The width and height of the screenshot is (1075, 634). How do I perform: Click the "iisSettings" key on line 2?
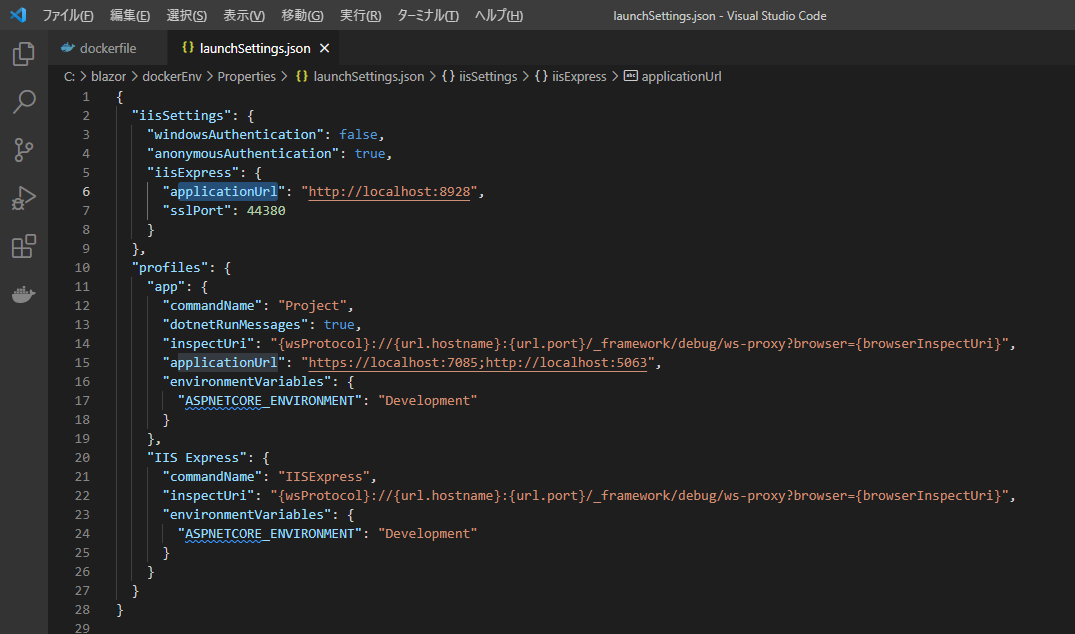(x=182, y=116)
